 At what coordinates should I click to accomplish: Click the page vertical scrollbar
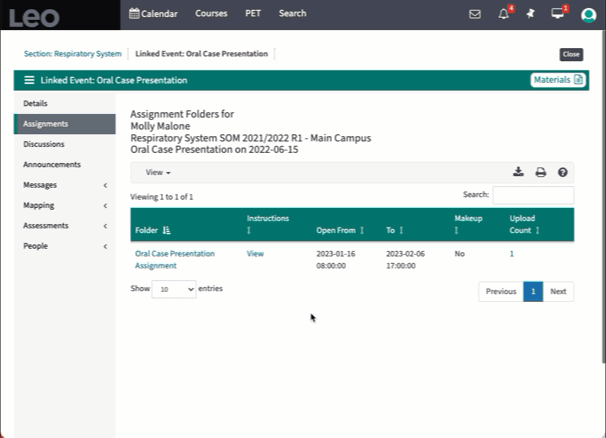(x=604, y=197)
